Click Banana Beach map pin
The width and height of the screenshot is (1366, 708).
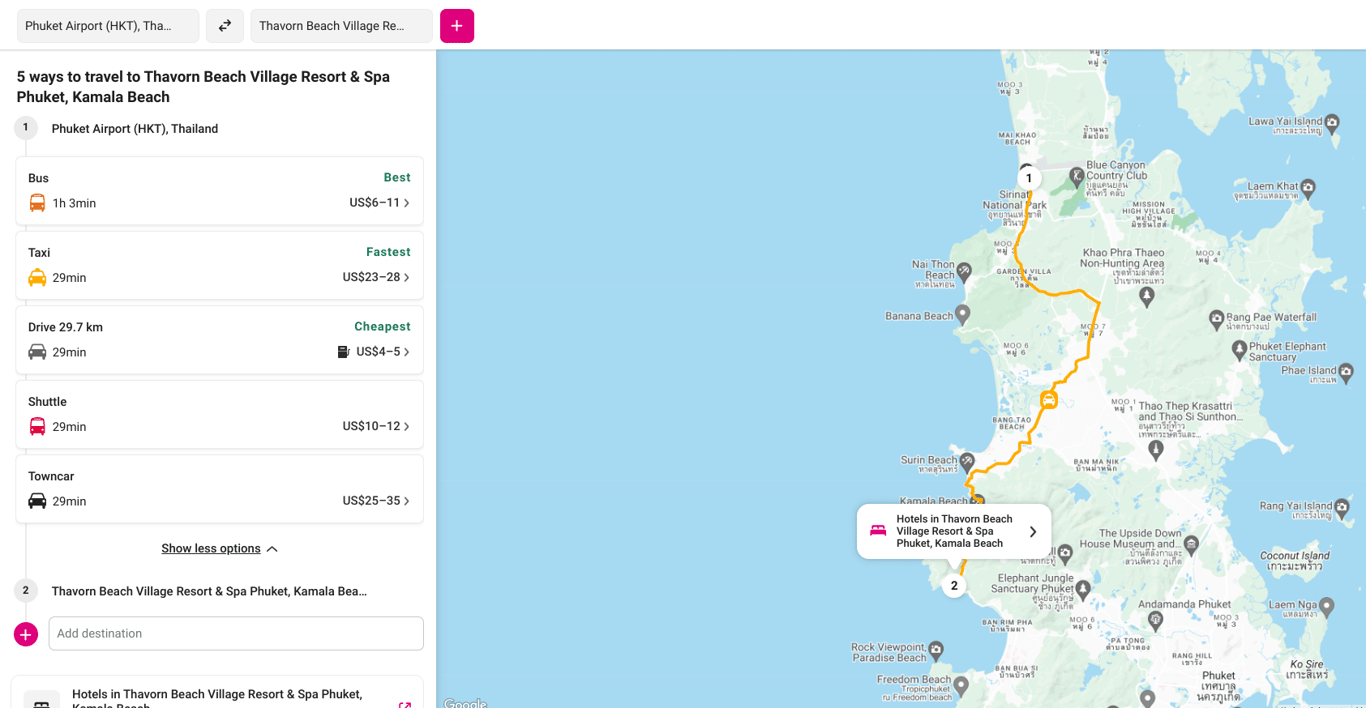click(x=962, y=314)
